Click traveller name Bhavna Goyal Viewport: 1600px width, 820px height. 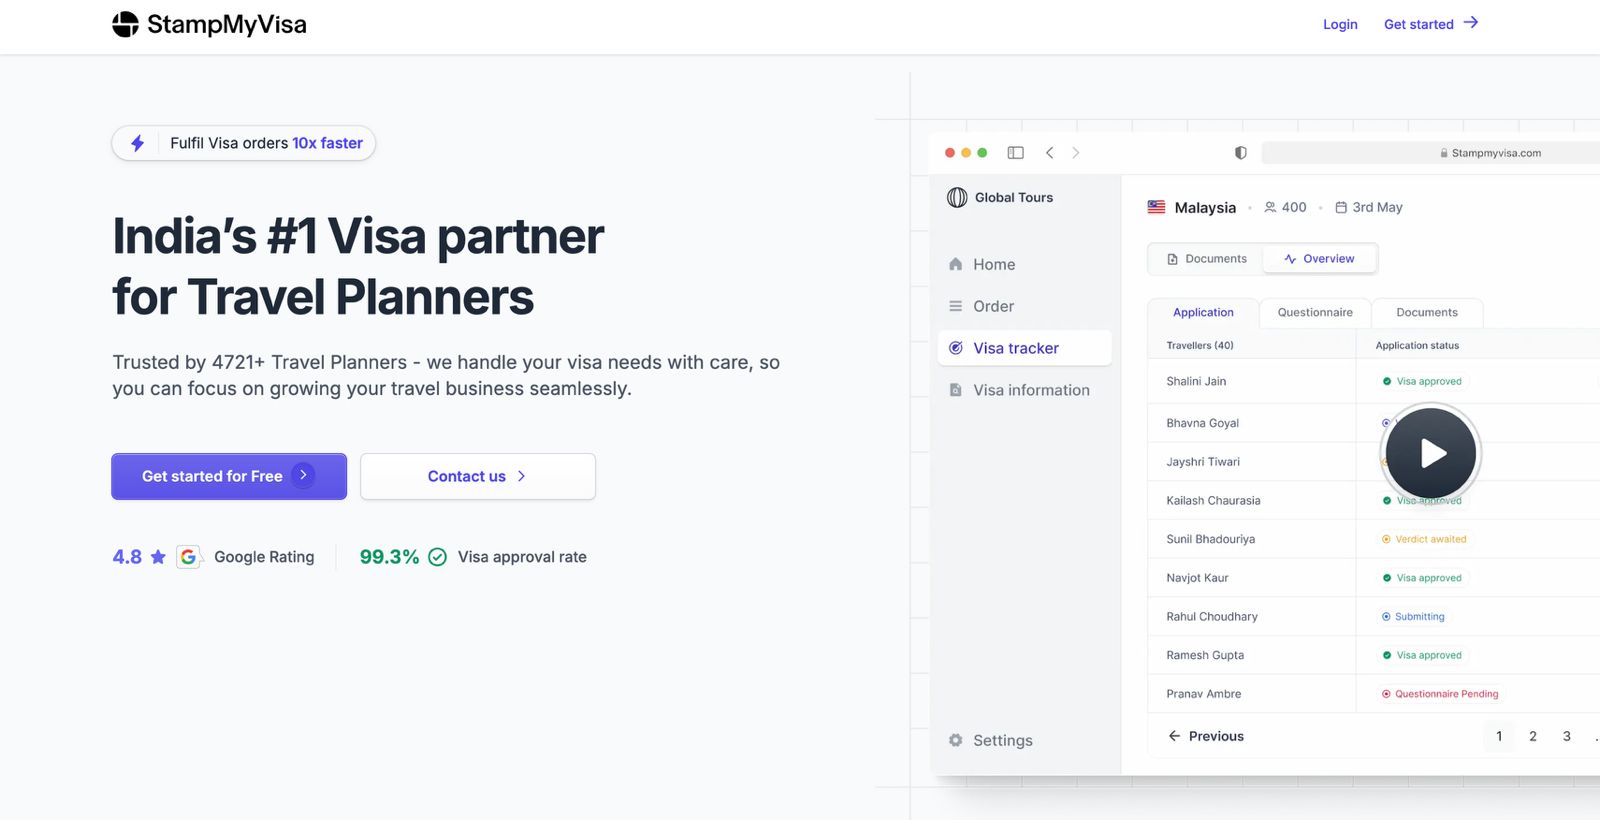(1202, 423)
